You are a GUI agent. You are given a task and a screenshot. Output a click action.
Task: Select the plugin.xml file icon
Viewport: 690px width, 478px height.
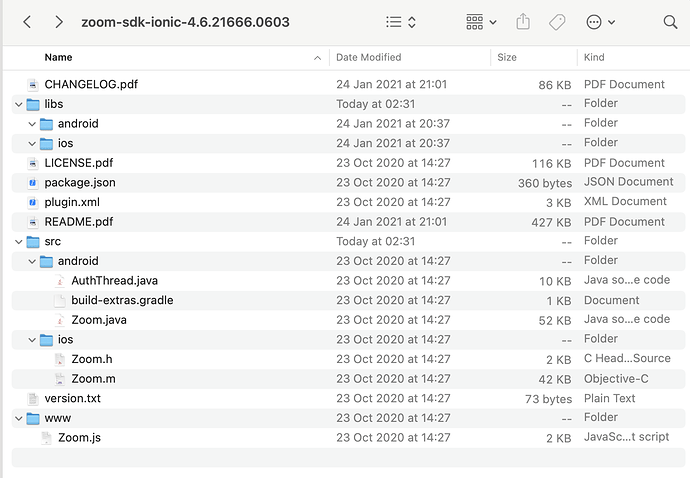(x=33, y=202)
